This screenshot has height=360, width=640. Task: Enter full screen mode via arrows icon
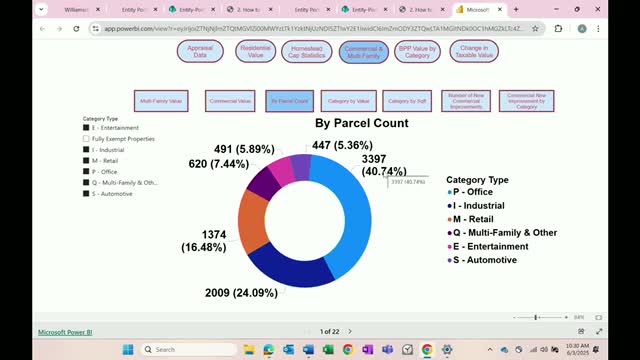(599, 331)
